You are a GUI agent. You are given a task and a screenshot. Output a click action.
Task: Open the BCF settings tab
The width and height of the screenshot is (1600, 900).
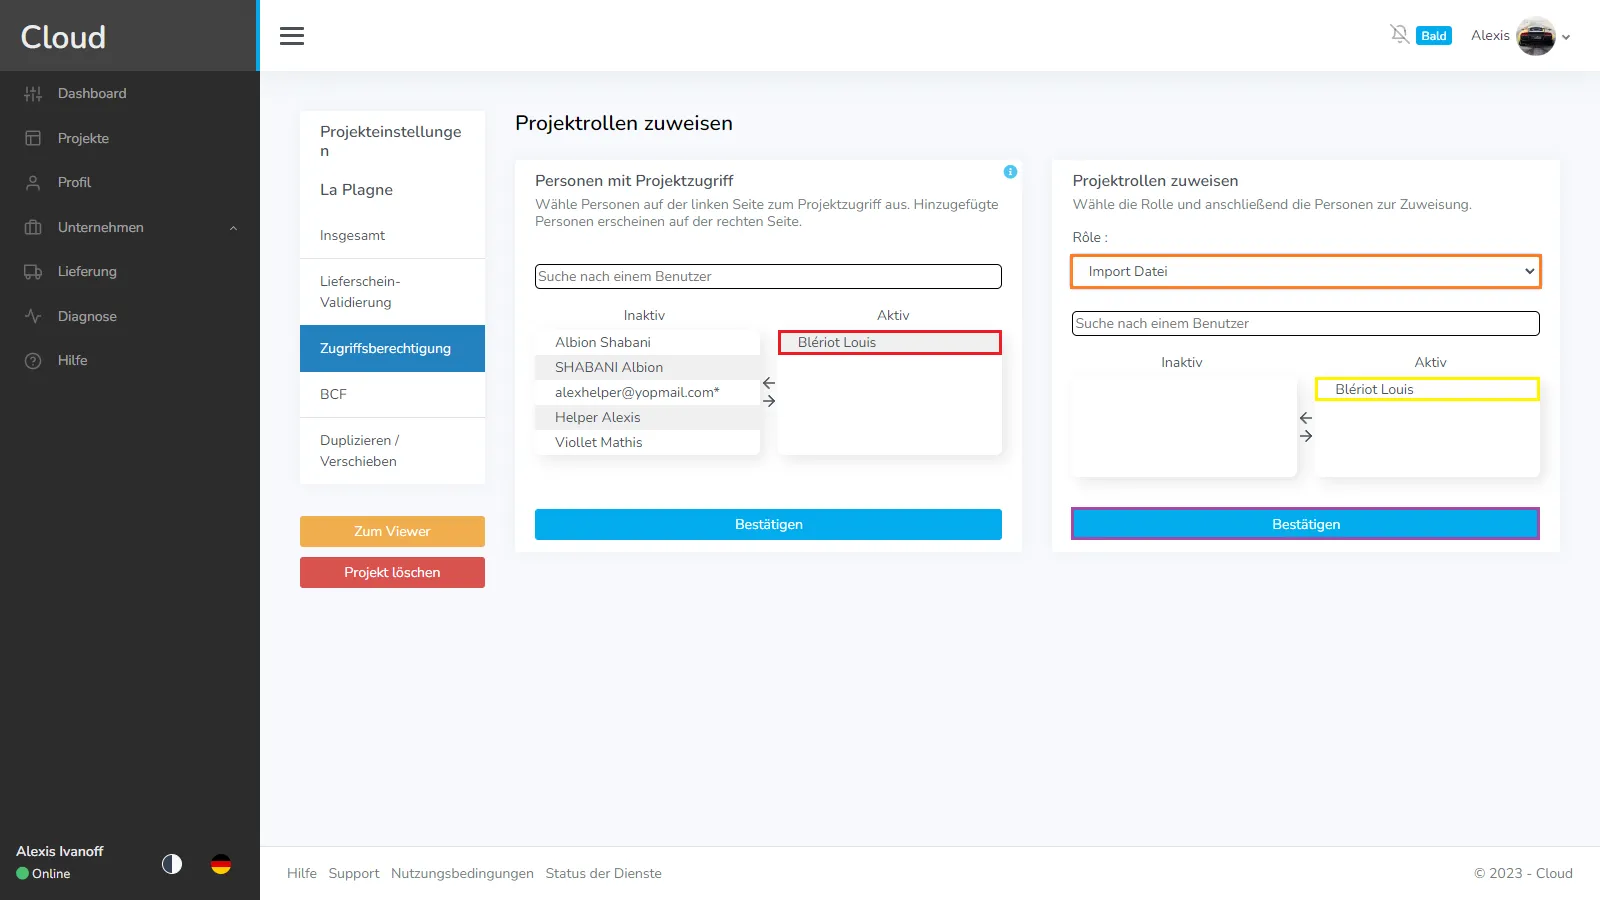392,394
